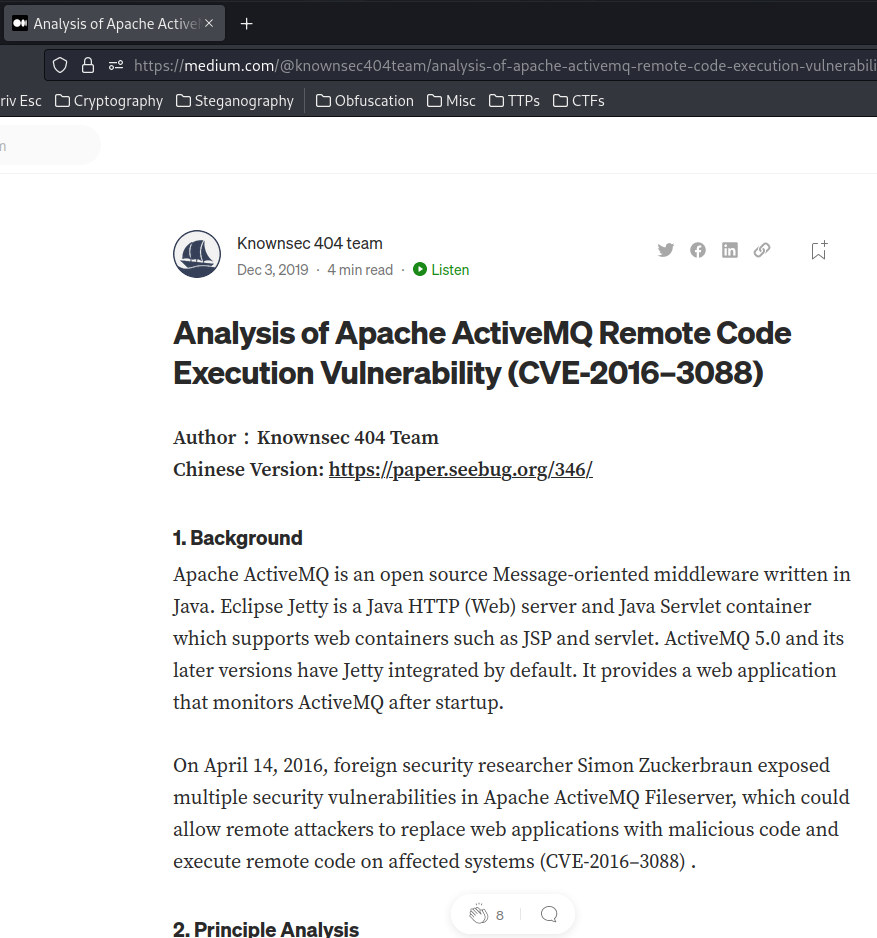Viewport: 877px width, 938px height.
Task: Open the Misc bookmarks folder
Action: click(x=452, y=100)
